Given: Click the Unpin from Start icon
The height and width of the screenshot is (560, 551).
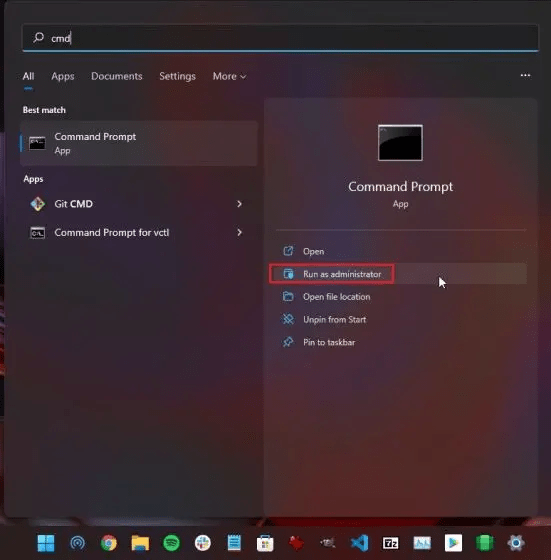Looking at the screenshot, I should 288,319.
